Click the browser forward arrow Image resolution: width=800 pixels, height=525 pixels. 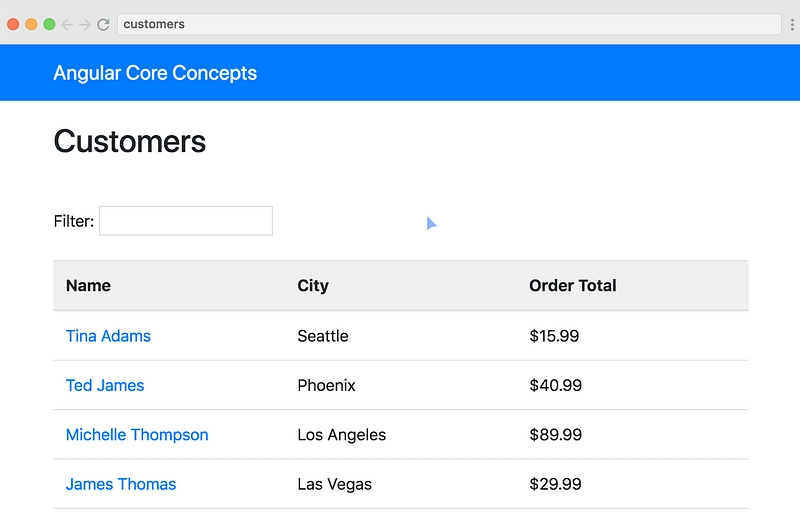tap(85, 24)
